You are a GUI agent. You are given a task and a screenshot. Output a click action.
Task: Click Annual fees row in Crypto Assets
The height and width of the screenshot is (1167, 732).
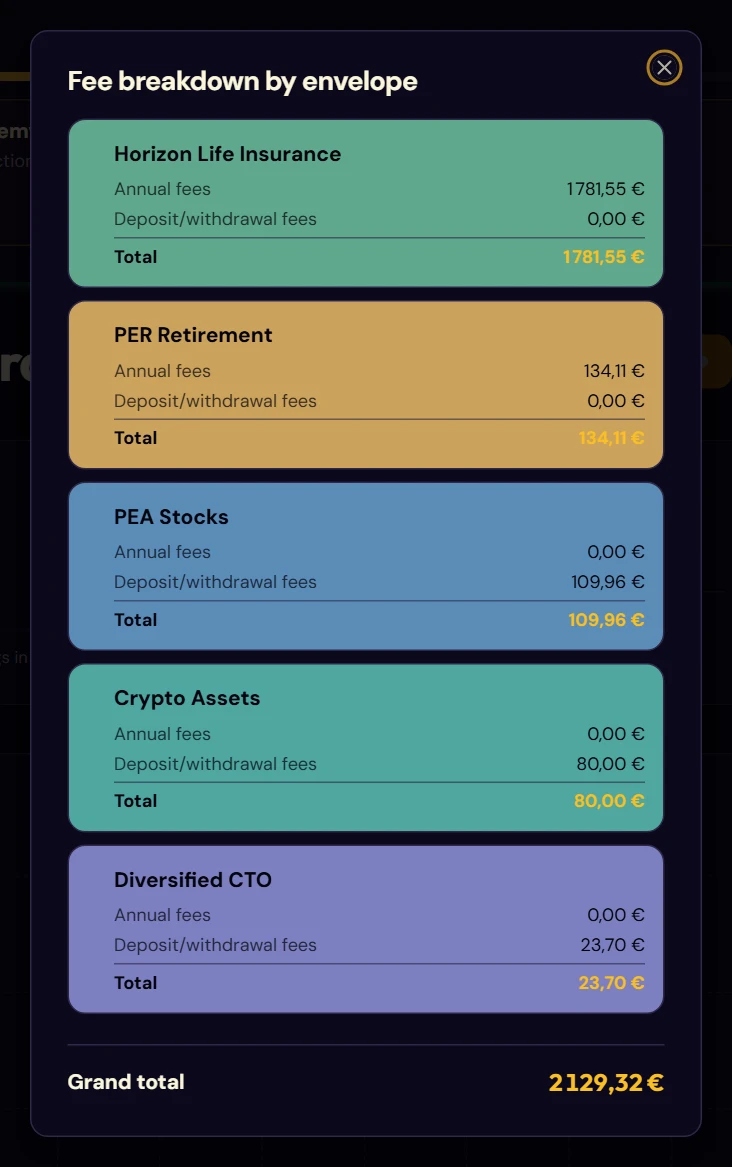click(379, 734)
